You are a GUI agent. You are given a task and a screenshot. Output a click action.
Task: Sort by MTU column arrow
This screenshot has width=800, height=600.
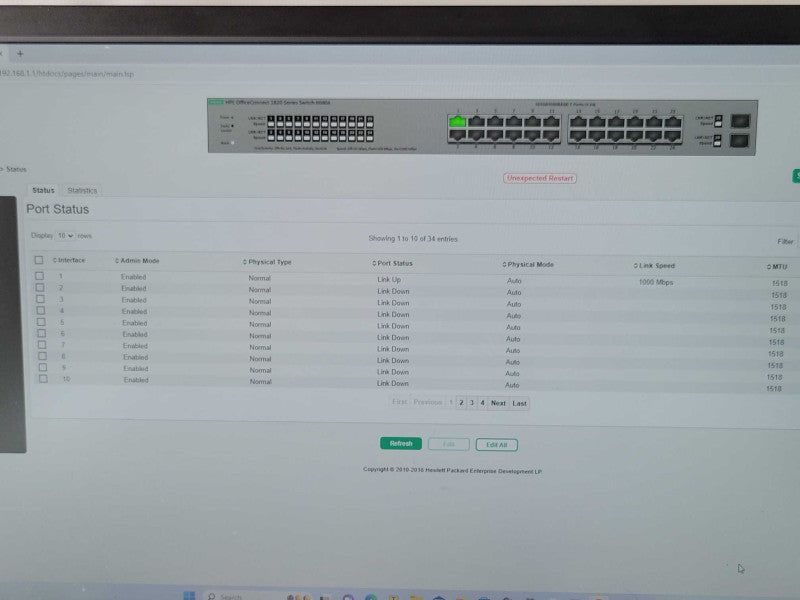(x=769, y=267)
